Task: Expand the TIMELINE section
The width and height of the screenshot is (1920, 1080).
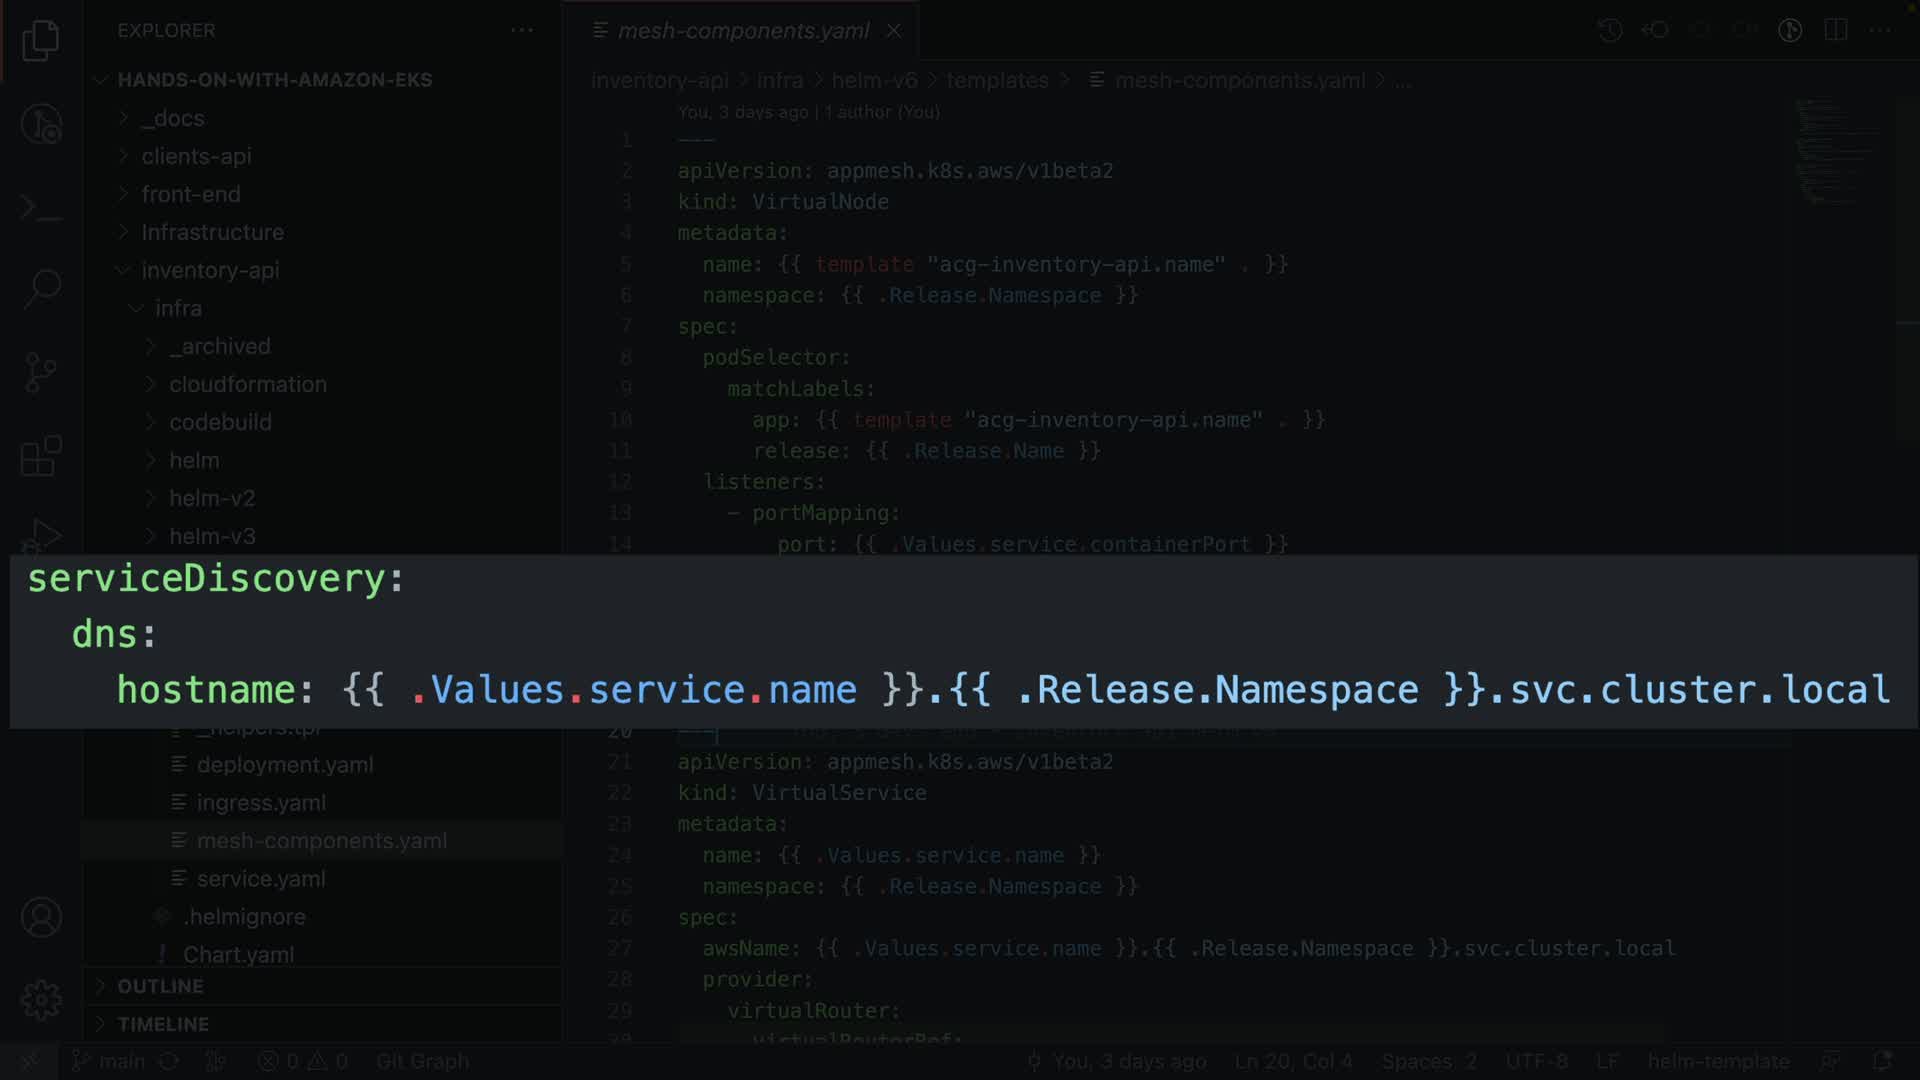Action: click(163, 1024)
